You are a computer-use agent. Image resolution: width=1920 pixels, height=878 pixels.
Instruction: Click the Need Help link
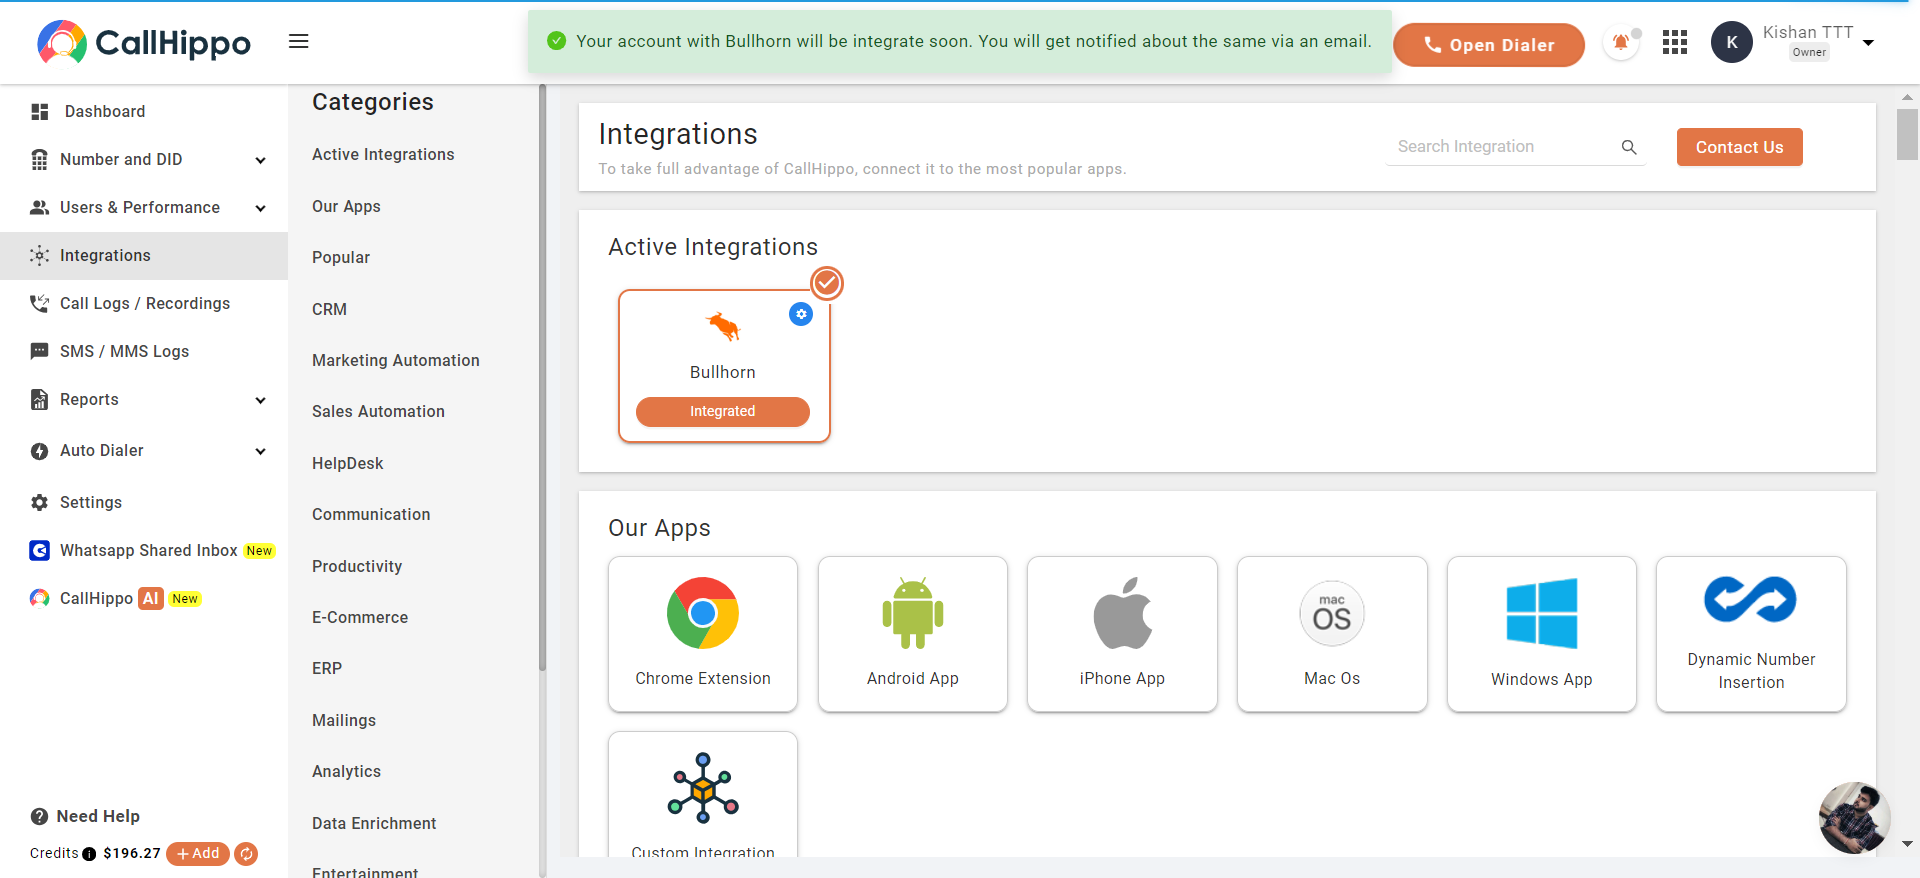click(x=98, y=817)
